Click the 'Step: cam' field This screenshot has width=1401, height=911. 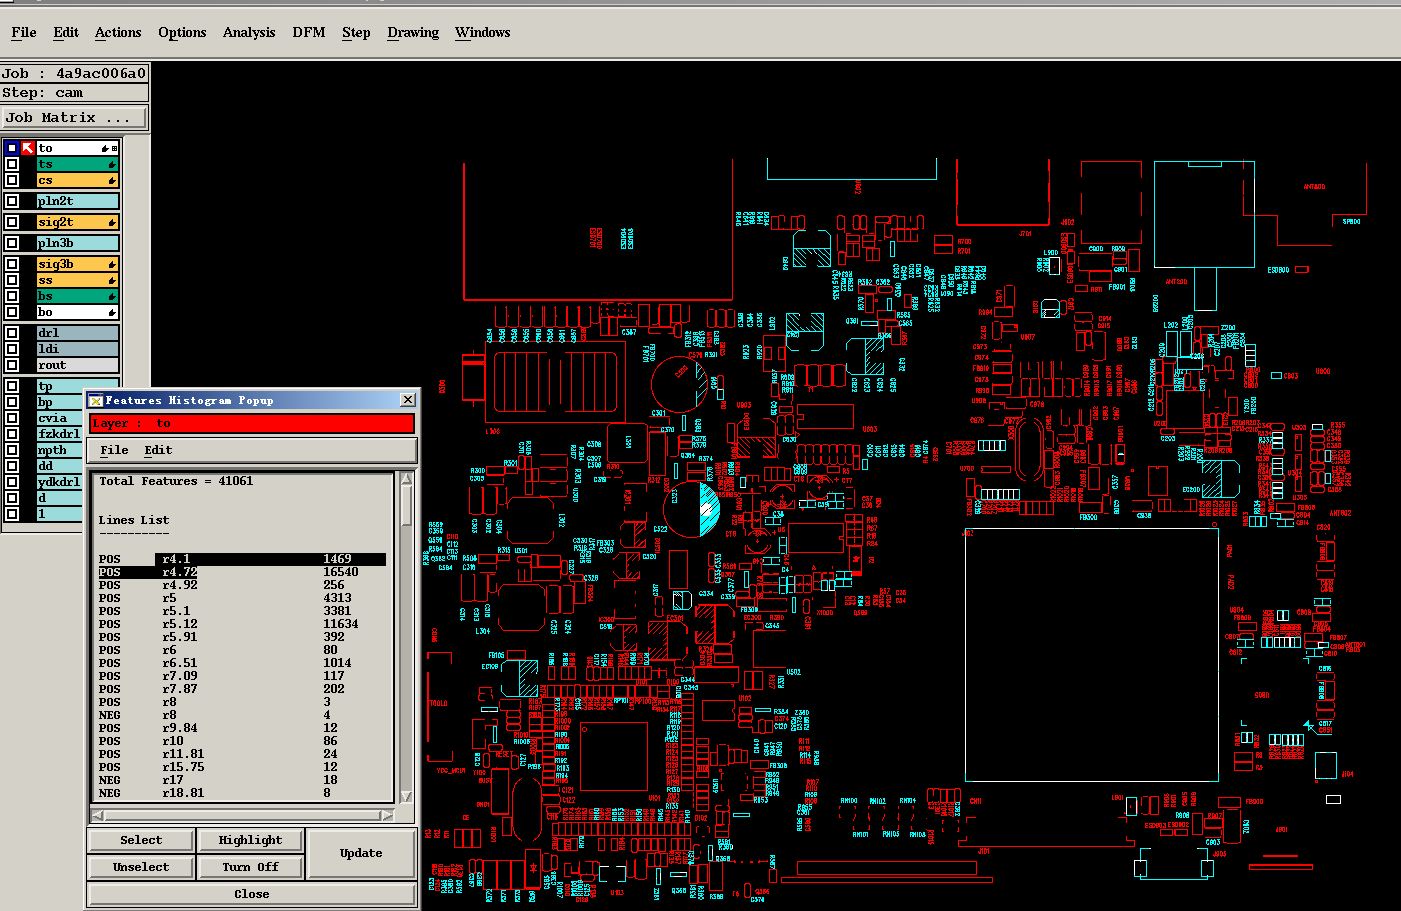(74, 92)
